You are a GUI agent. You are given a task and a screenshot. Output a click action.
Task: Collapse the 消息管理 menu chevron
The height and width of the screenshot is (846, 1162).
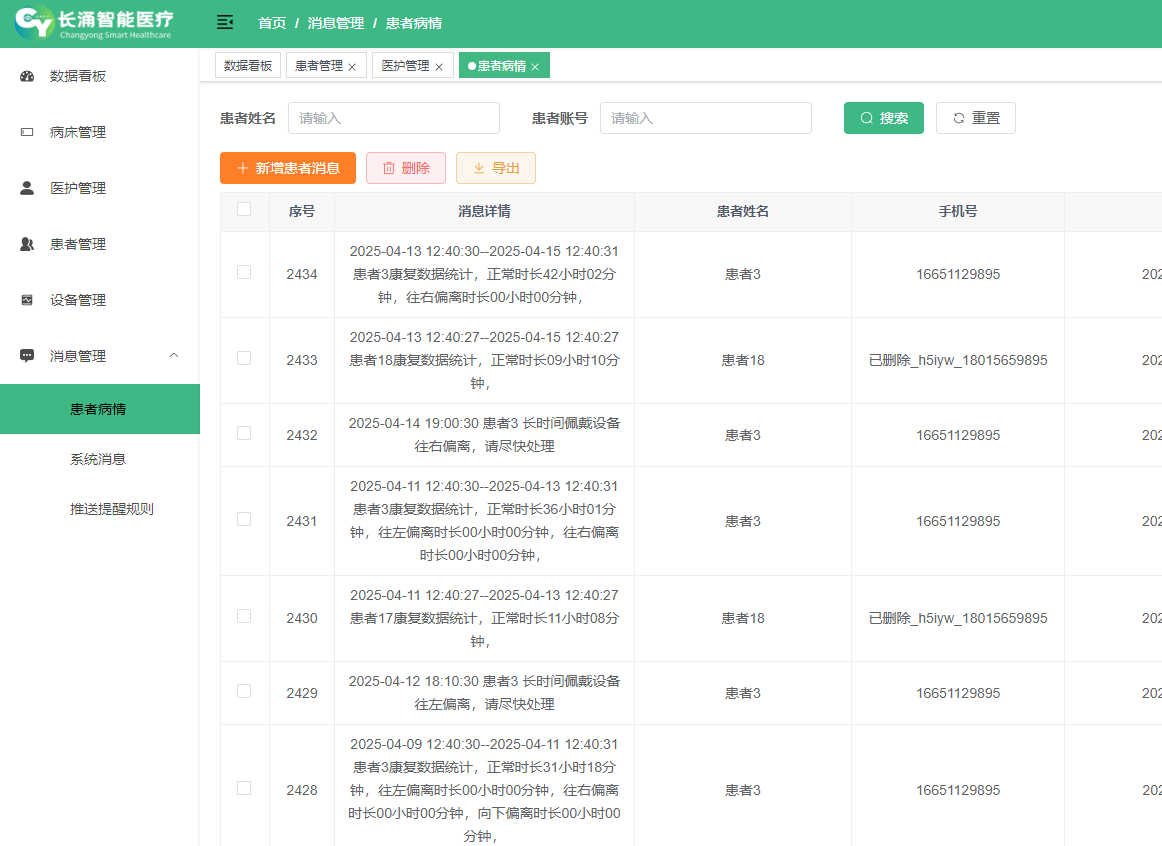[174, 356]
